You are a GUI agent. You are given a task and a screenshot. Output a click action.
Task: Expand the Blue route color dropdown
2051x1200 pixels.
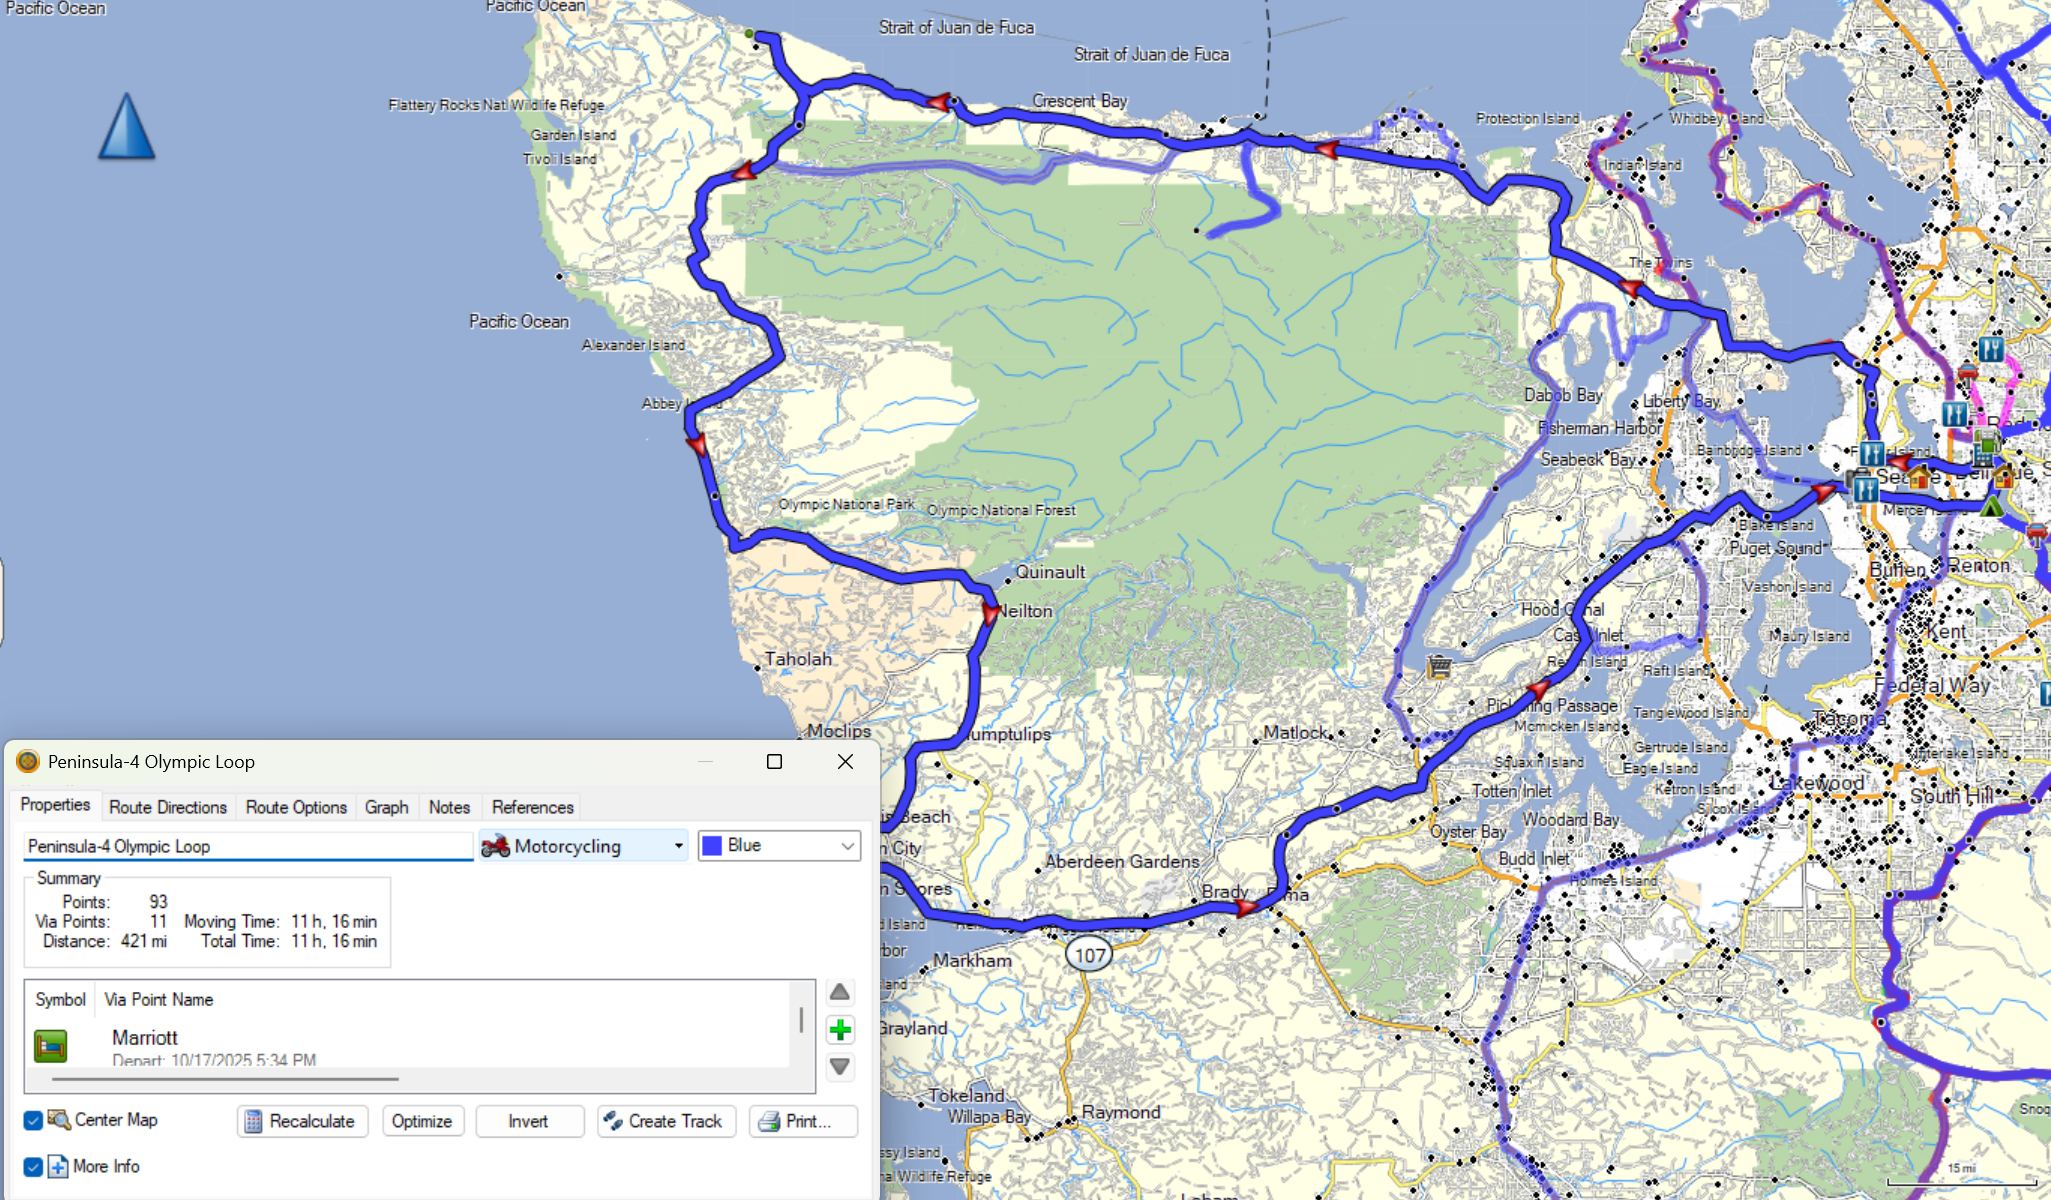779,846
